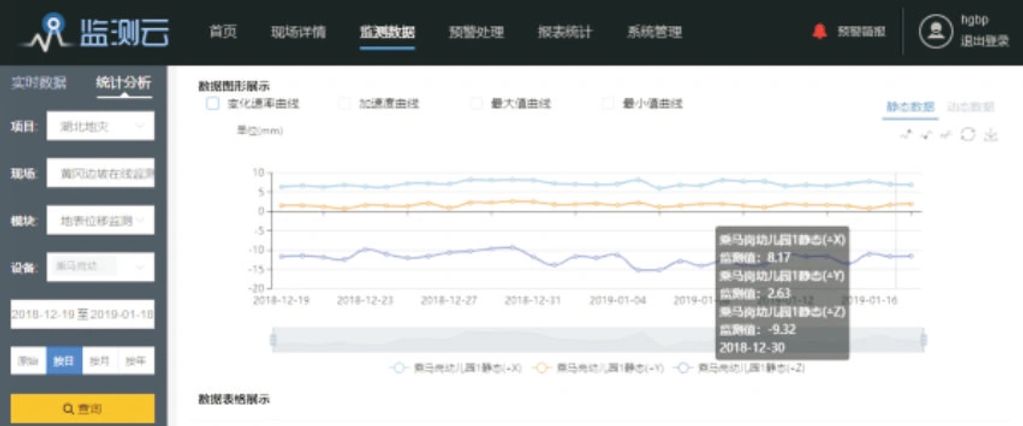Click the yellow 查询 button
1023x426 pixels.
(83, 409)
